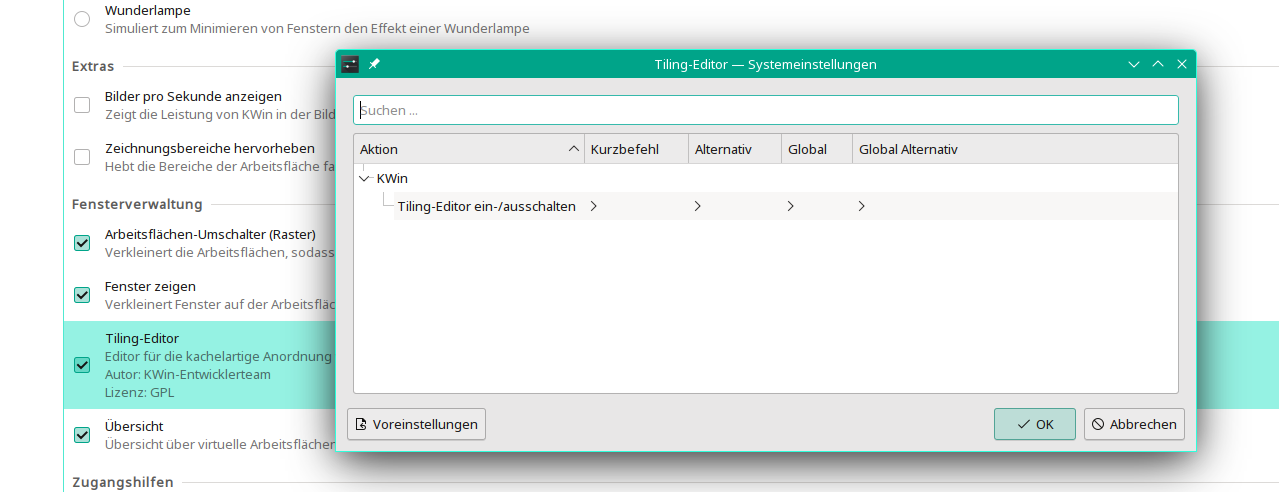Click the window menu icon in the dialog title bar

[350, 64]
